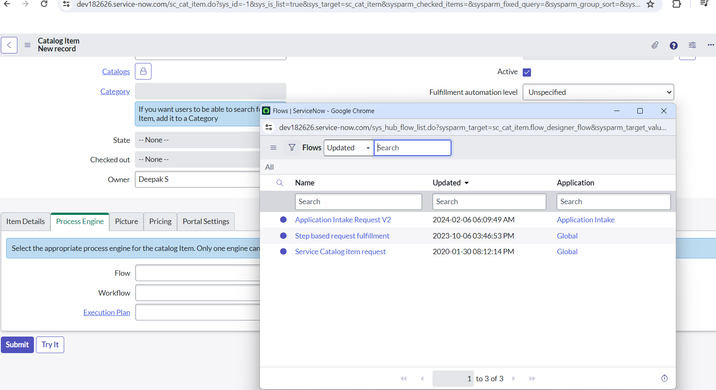Open the Category label link

click(x=115, y=91)
